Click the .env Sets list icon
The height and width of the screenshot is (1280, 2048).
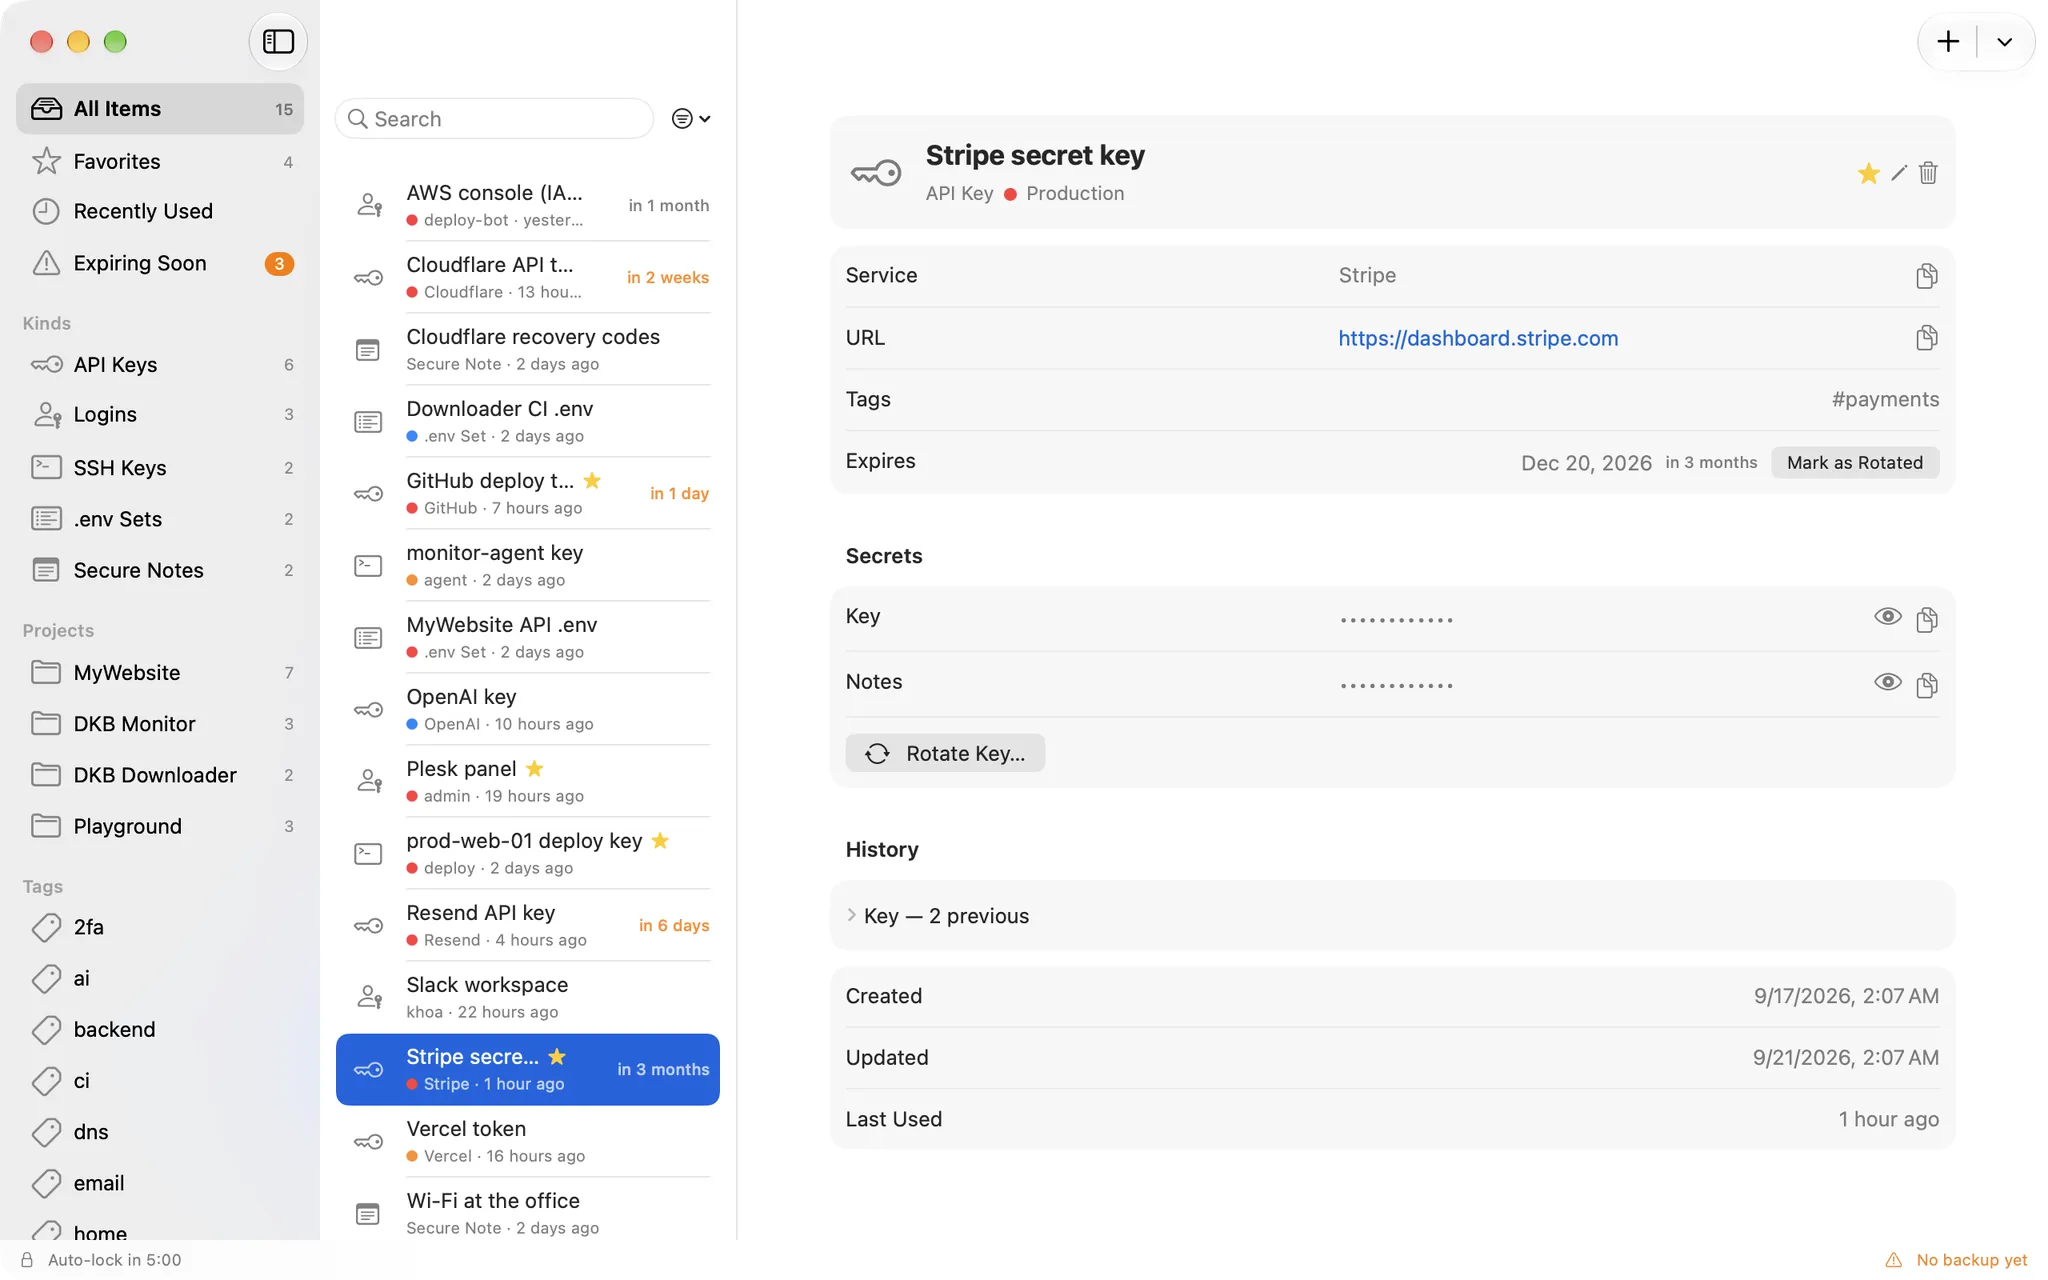coord(46,518)
